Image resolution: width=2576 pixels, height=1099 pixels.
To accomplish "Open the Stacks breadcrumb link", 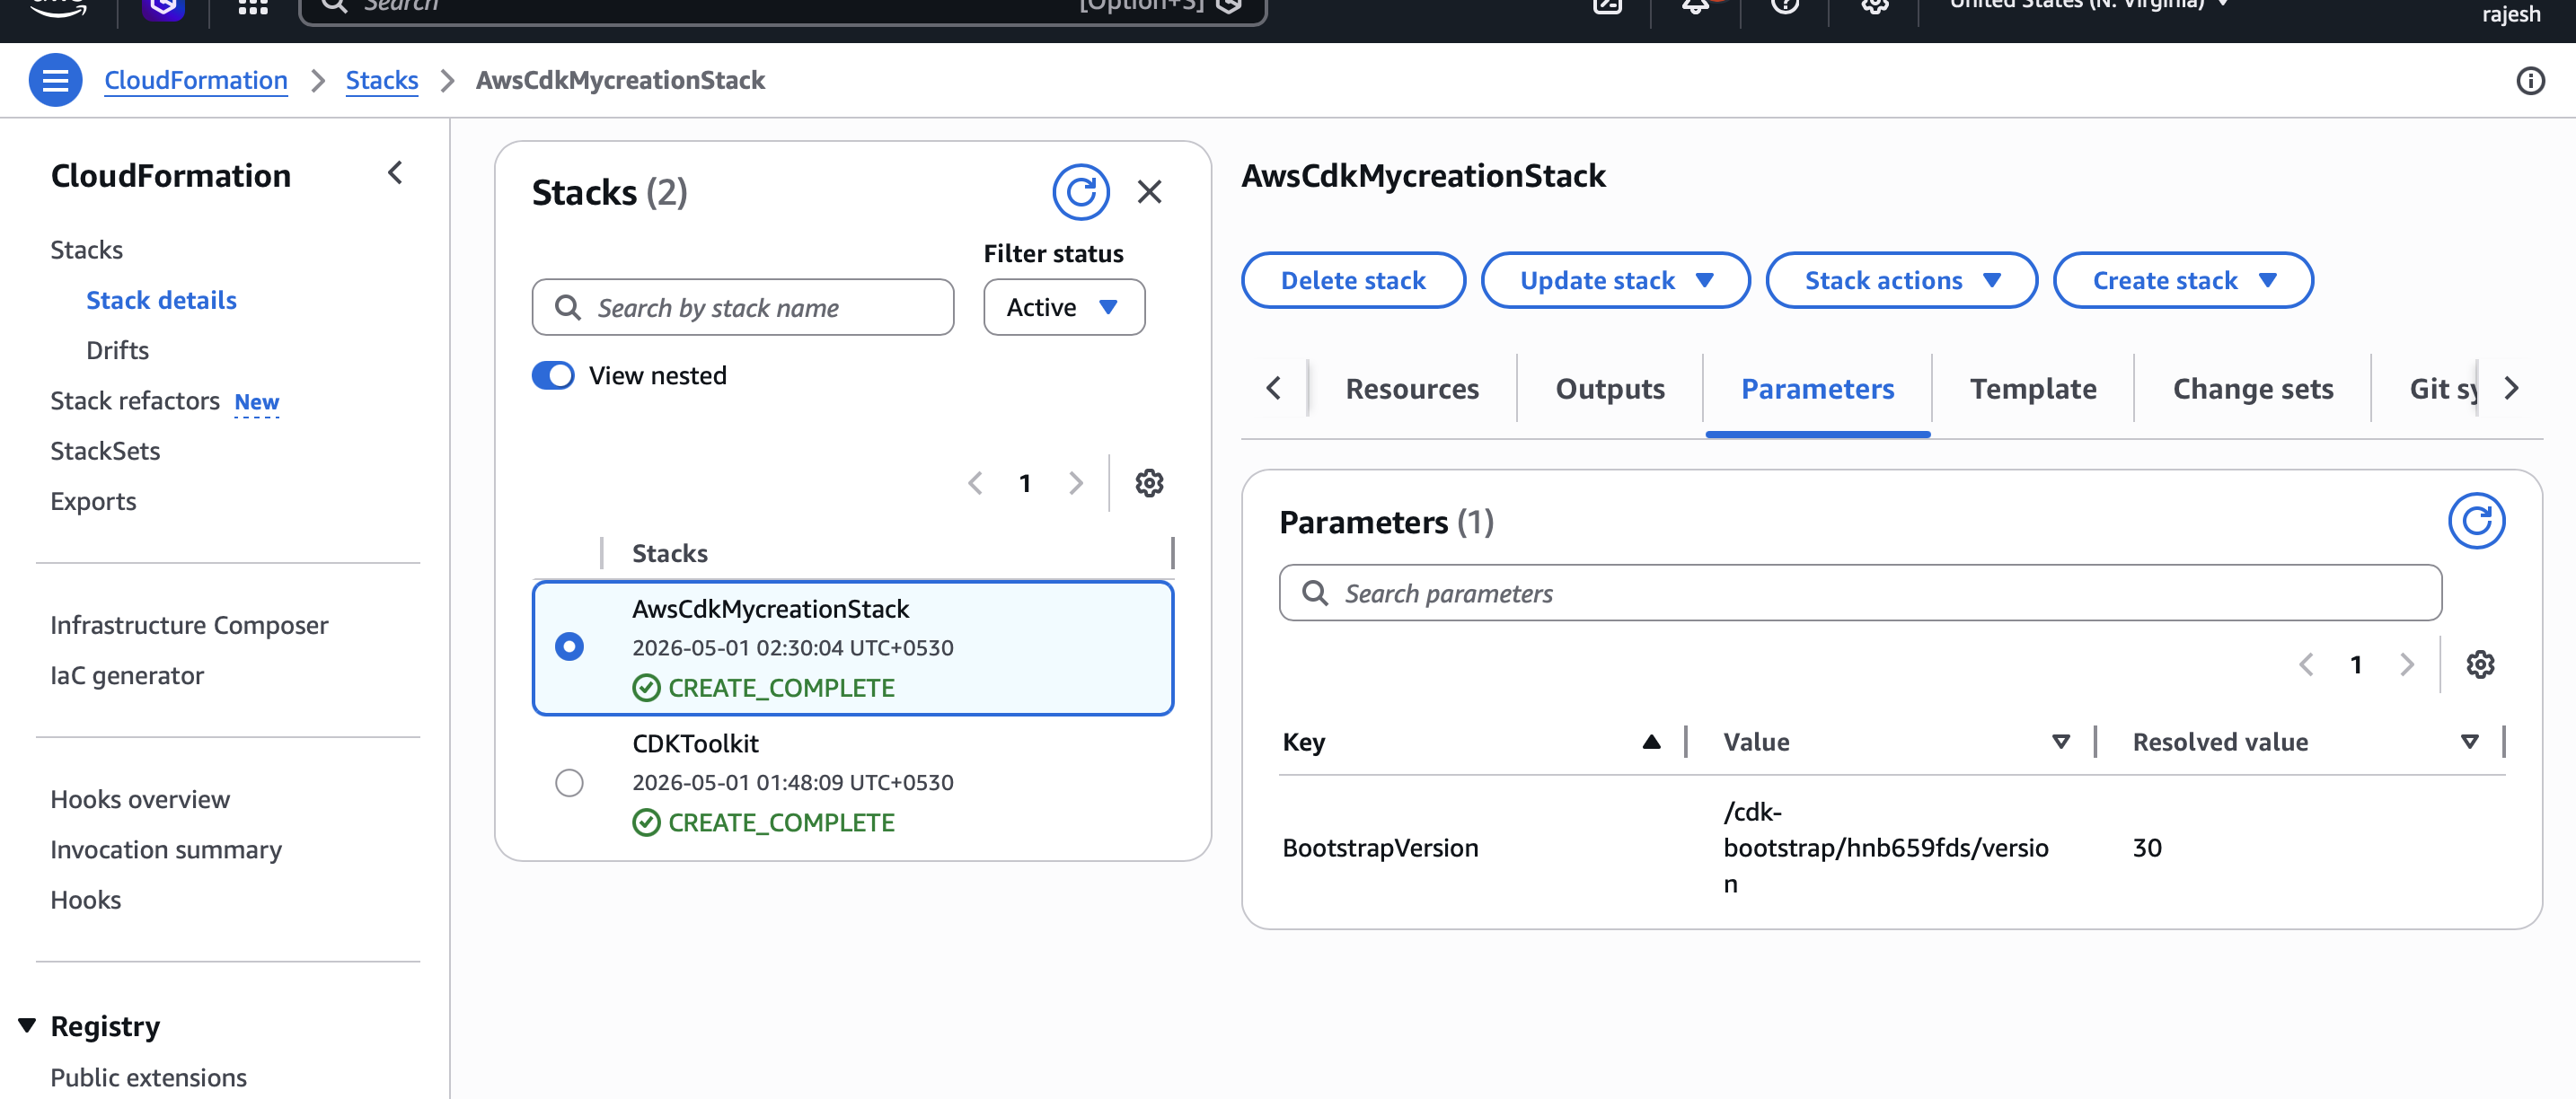I will (381, 80).
